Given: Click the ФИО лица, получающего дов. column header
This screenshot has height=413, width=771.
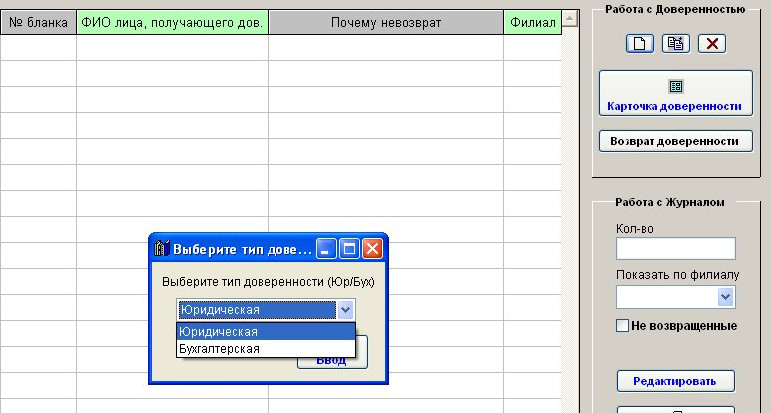Looking at the screenshot, I should (x=172, y=23).
